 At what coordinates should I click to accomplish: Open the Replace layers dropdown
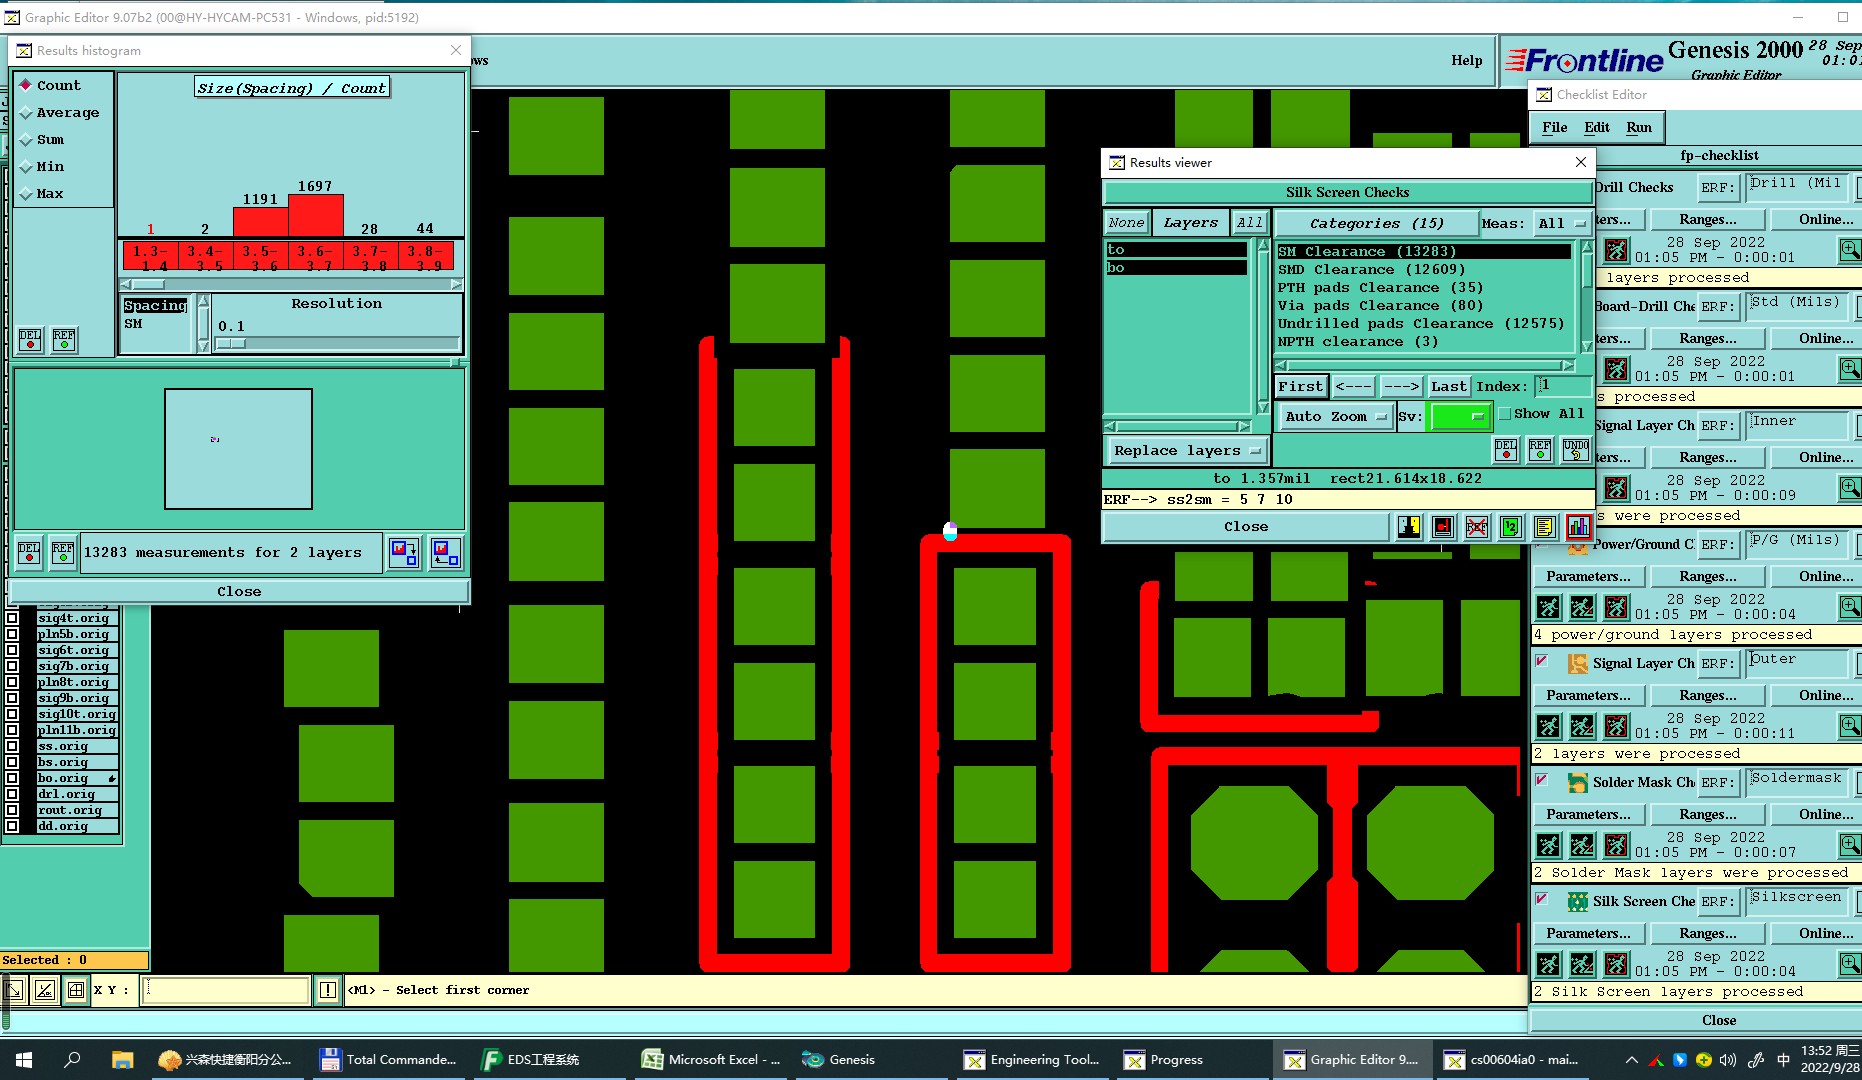click(1187, 451)
